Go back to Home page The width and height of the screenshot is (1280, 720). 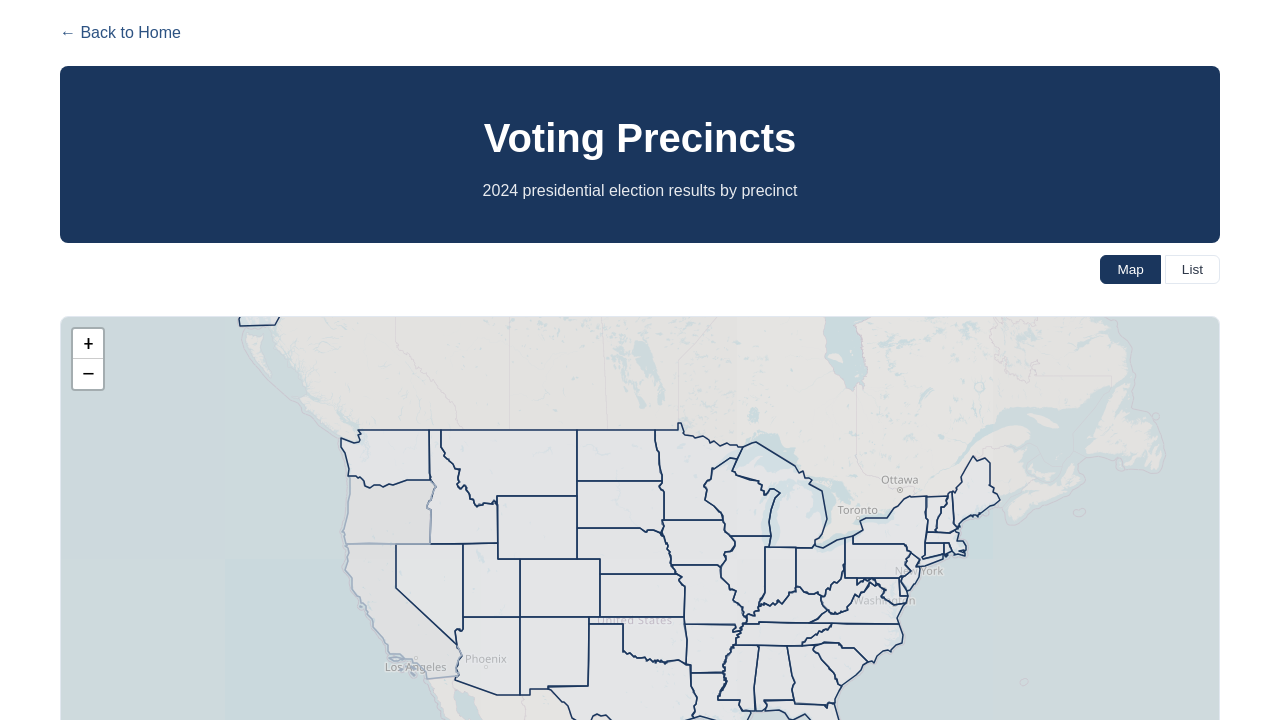(x=120, y=33)
